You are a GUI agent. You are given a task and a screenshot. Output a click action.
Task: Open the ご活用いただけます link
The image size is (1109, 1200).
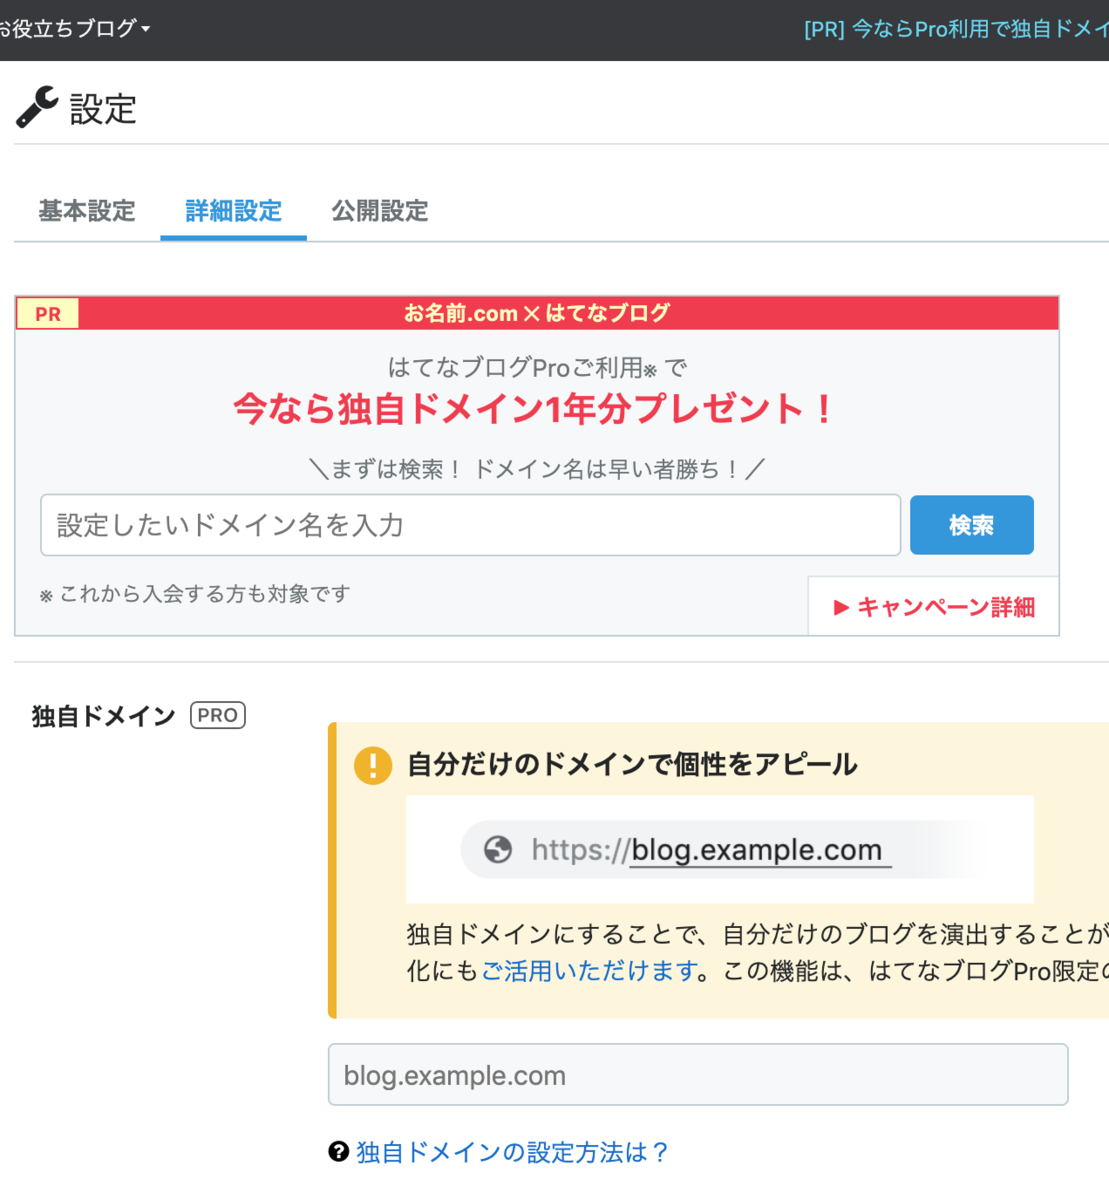click(589, 971)
